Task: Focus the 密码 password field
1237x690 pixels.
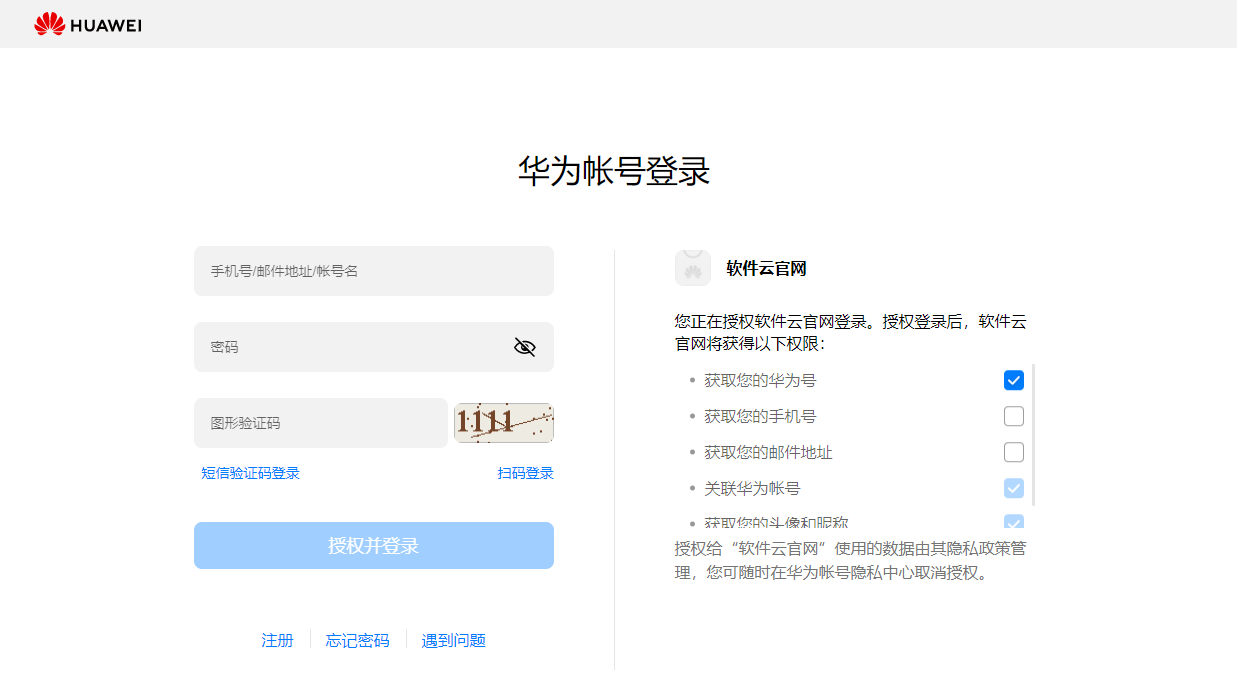Action: coord(374,347)
